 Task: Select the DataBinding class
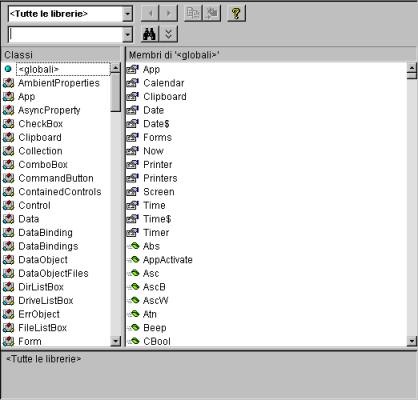coord(45,233)
